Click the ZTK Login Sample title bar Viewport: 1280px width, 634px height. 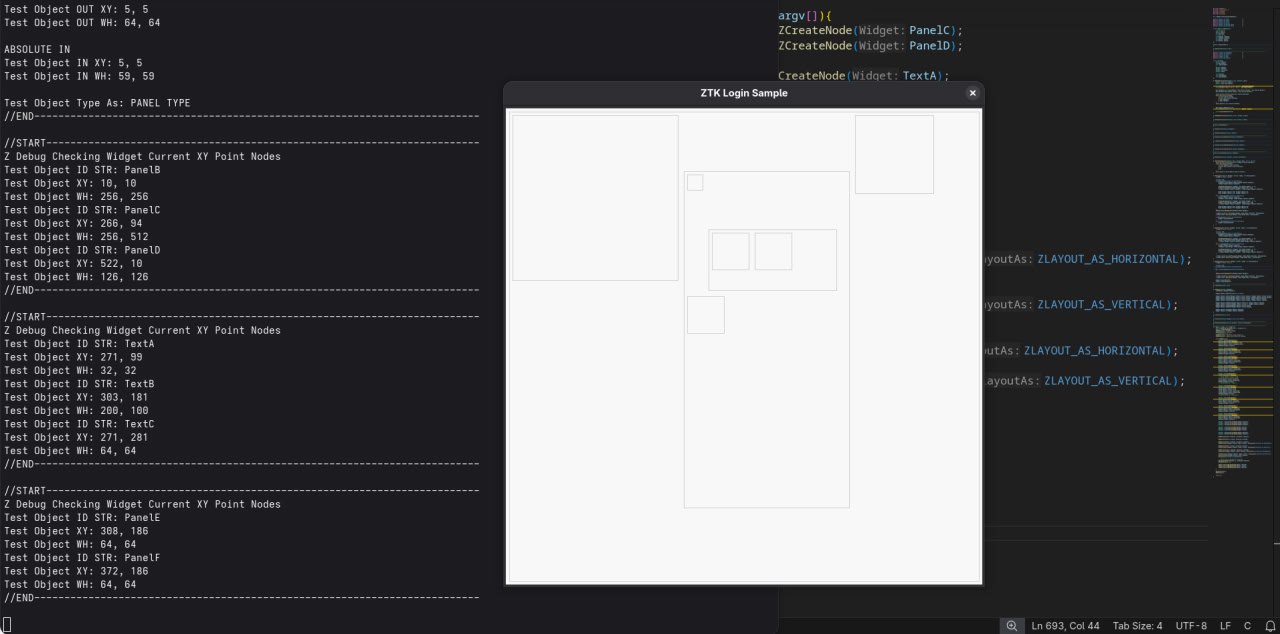click(743, 93)
